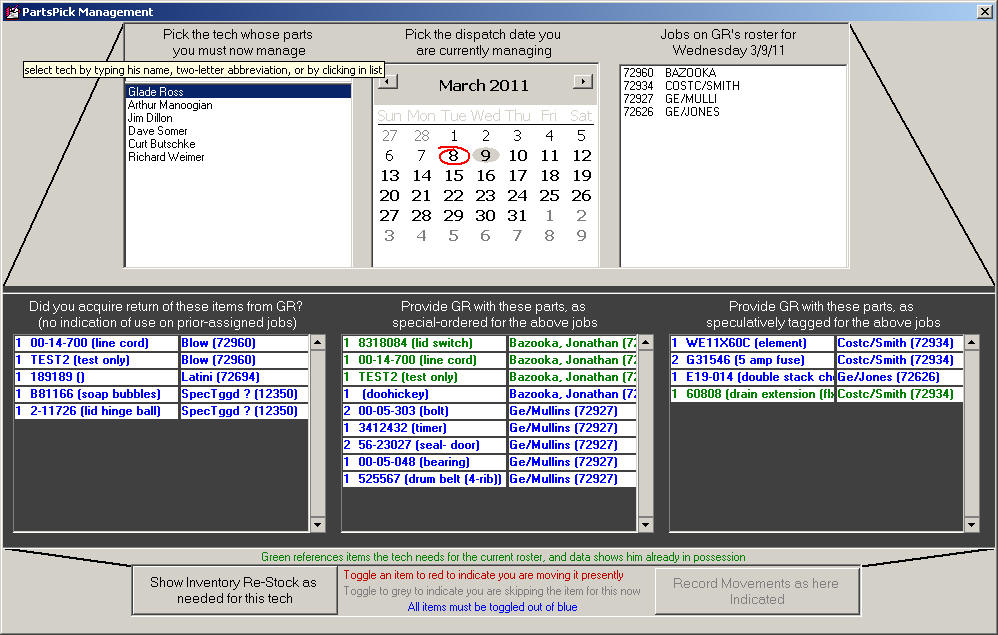The height and width of the screenshot is (635, 998).
Task: Toggle the B81166 soap bubbles item
Action: tap(95, 394)
